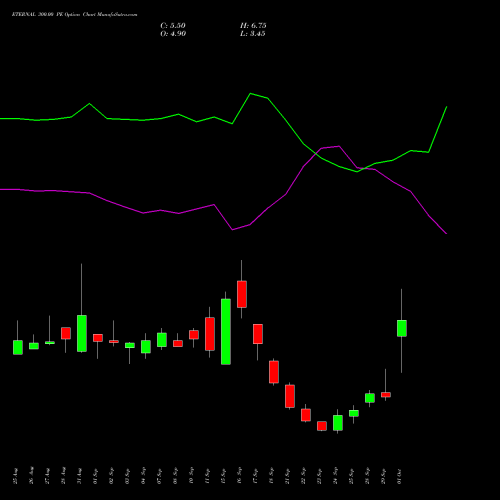Image resolution: width=500 pixels, height=500 pixels.
Task: Click the green candlestick above 31 Aug
Action: (82, 333)
